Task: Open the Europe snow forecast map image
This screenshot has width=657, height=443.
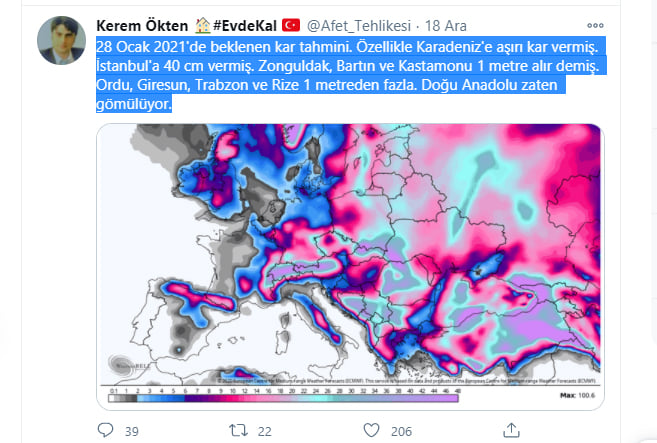Action: click(x=350, y=267)
